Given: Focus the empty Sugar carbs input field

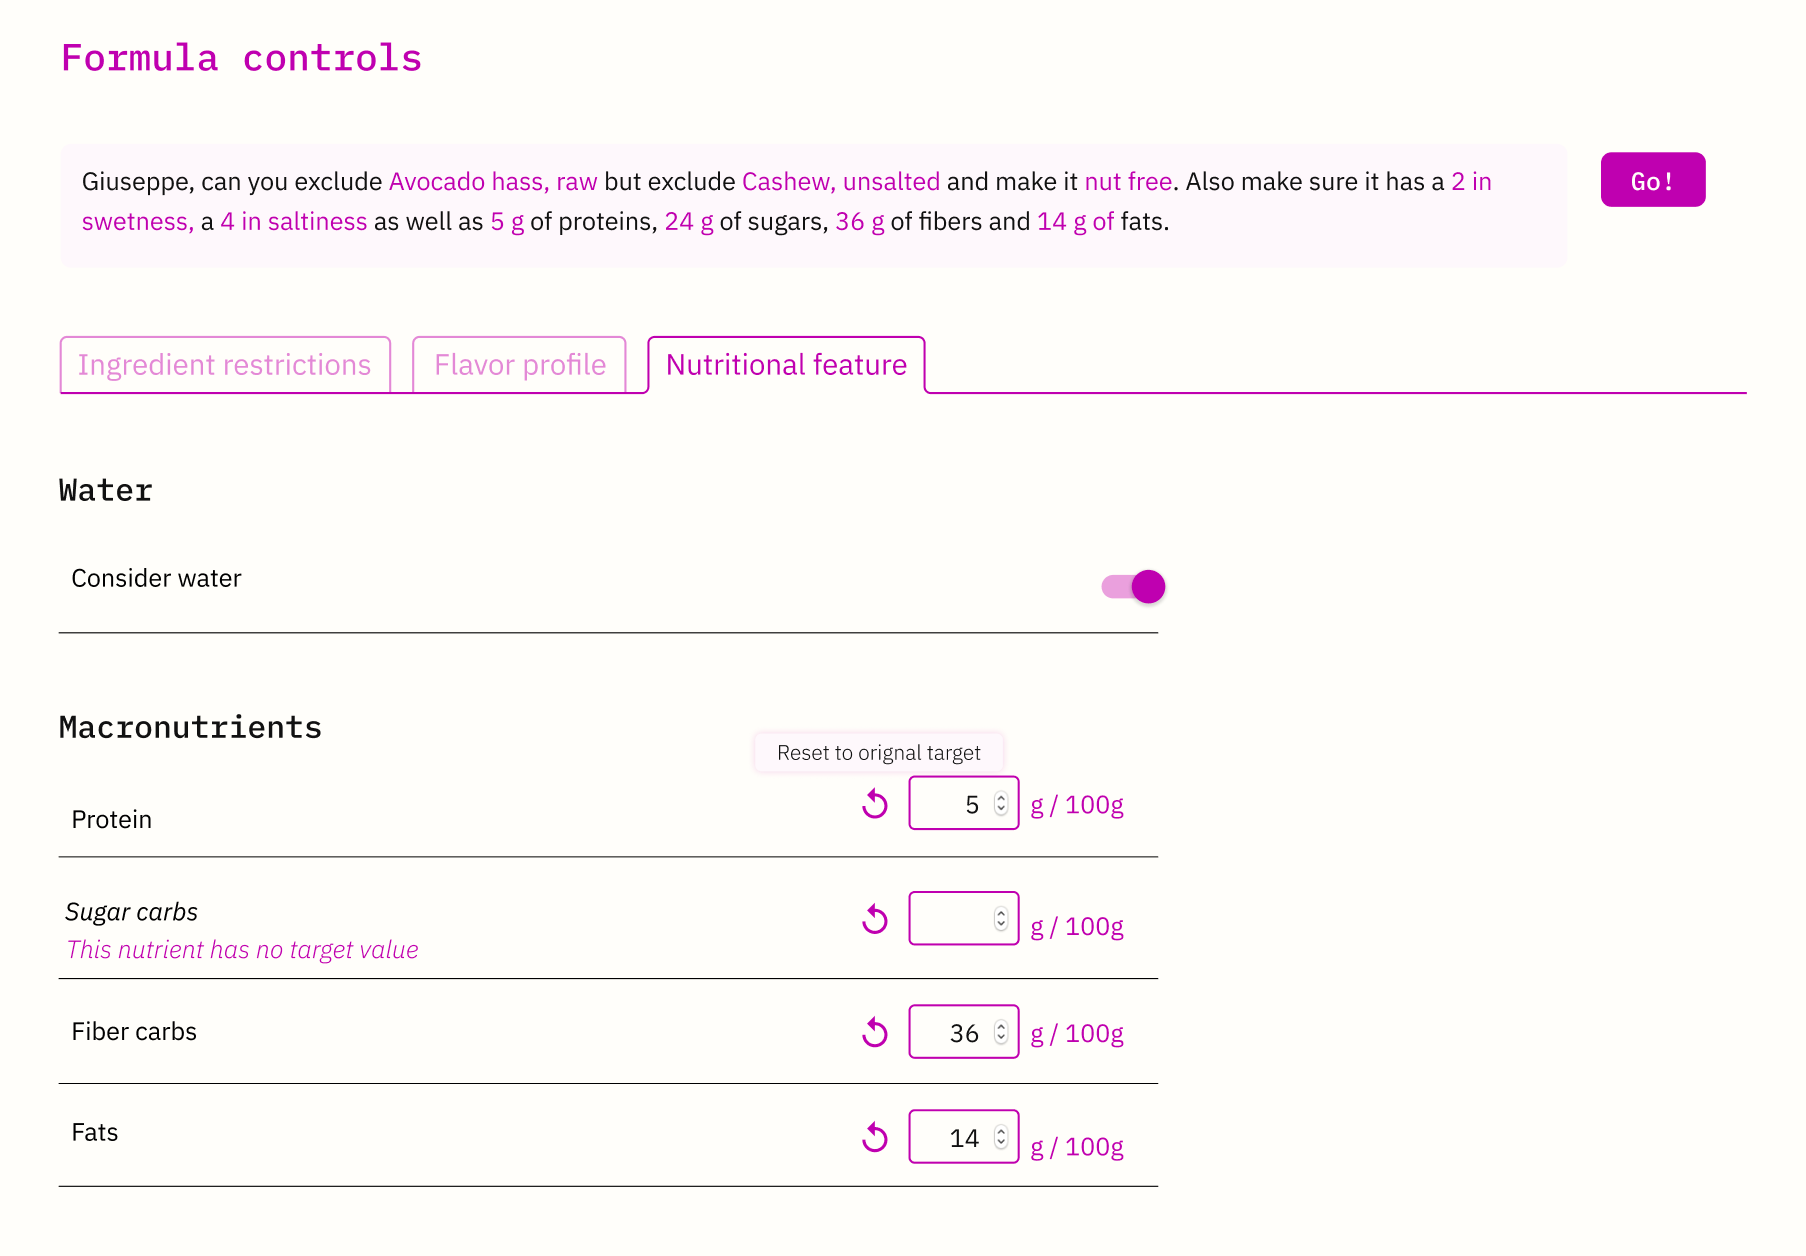Looking at the screenshot, I should tap(964, 918).
